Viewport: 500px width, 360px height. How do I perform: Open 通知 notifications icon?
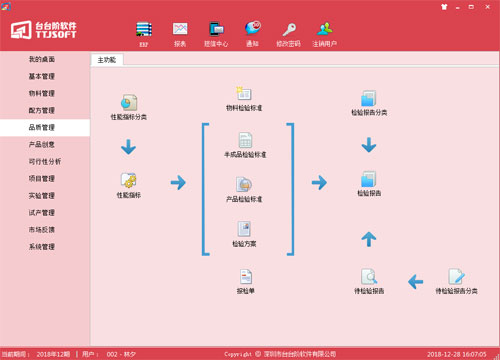pos(253,29)
